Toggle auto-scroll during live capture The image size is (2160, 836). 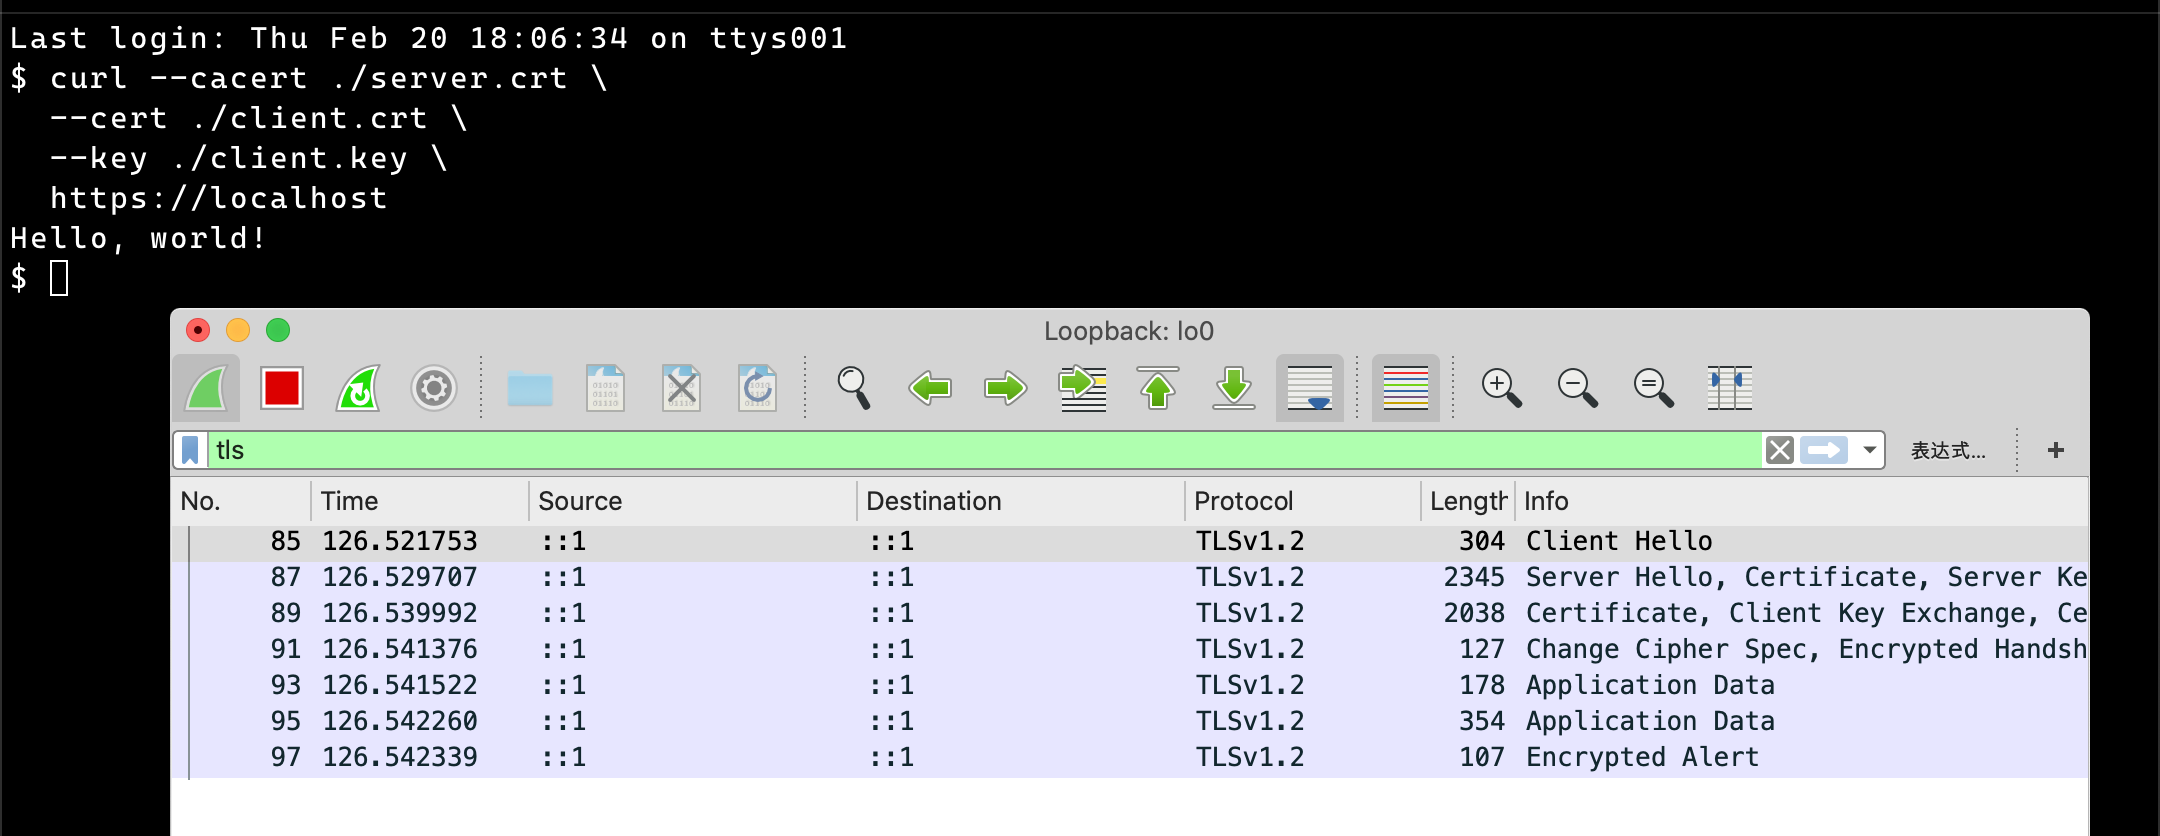coord(1310,388)
